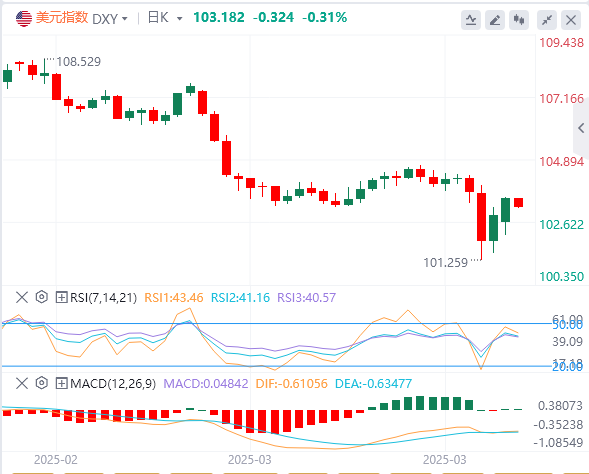This screenshot has height=474, width=589.
Task: Remove the MACD indicator panel
Action: pos(22,383)
